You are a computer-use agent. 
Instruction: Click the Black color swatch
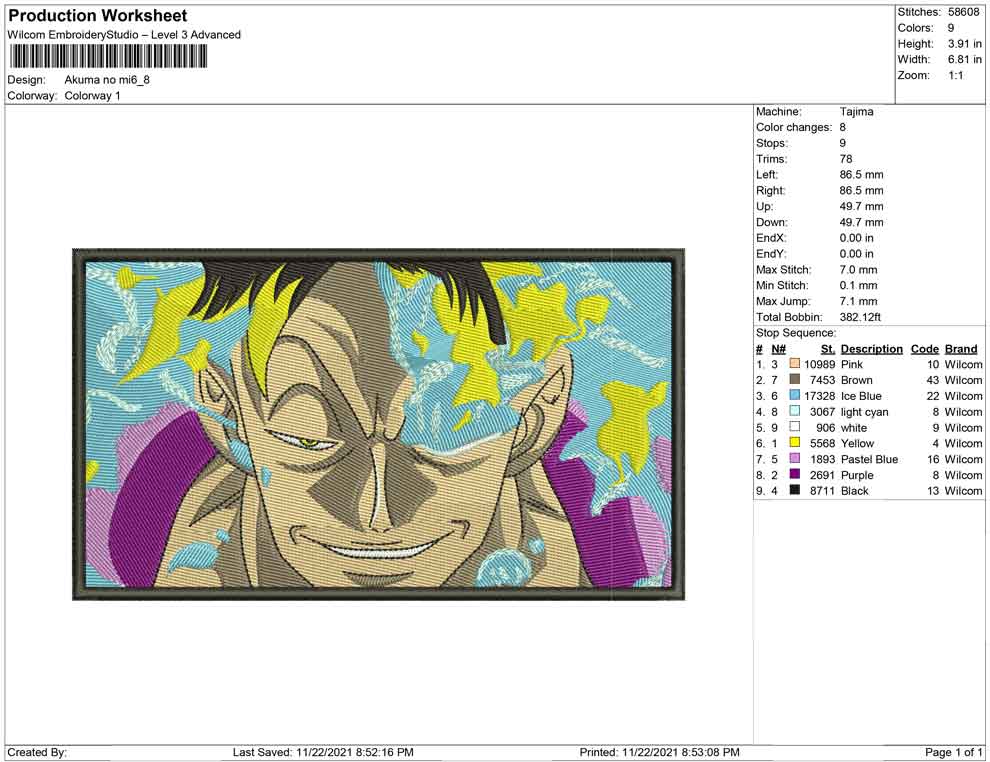click(795, 490)
